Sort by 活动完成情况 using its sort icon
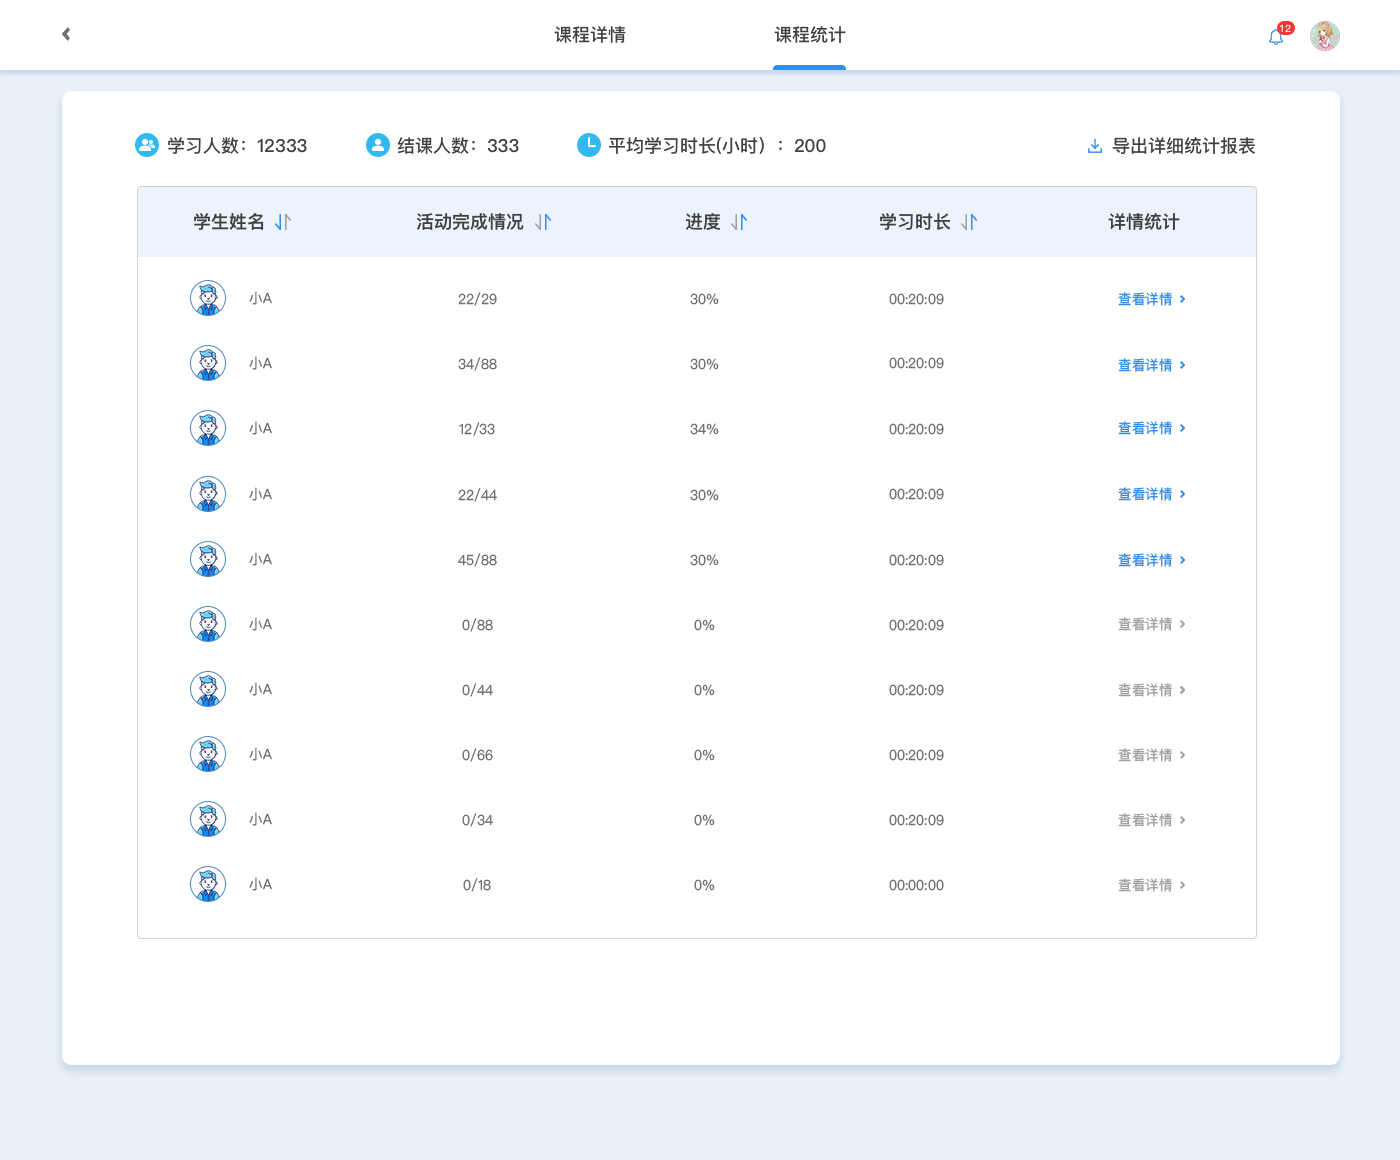 point(543,222)
